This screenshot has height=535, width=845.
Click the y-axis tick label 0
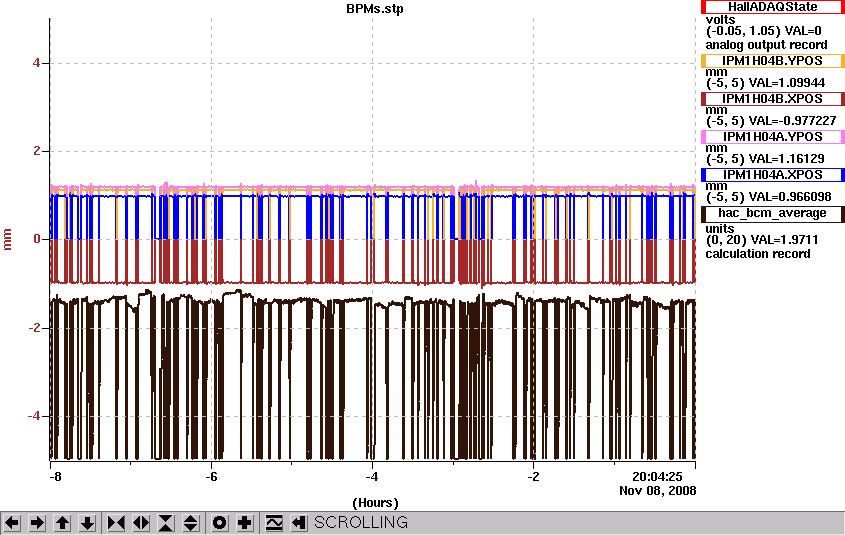(x=37, y=239)
